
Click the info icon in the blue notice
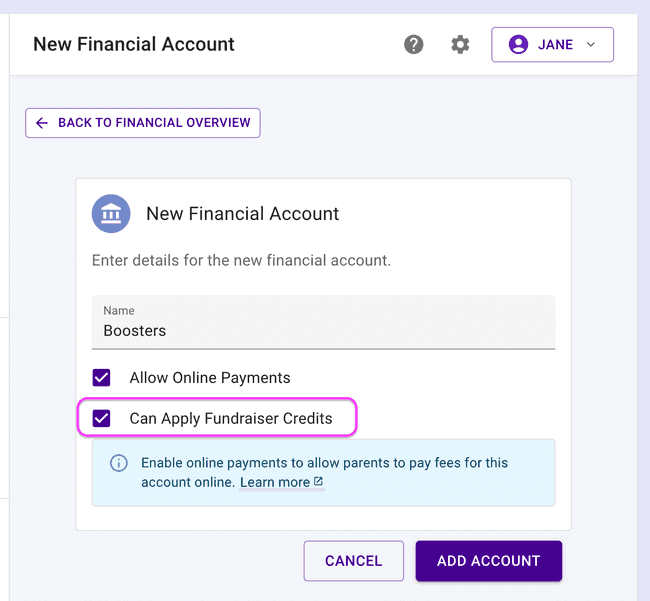pos(119,463)
